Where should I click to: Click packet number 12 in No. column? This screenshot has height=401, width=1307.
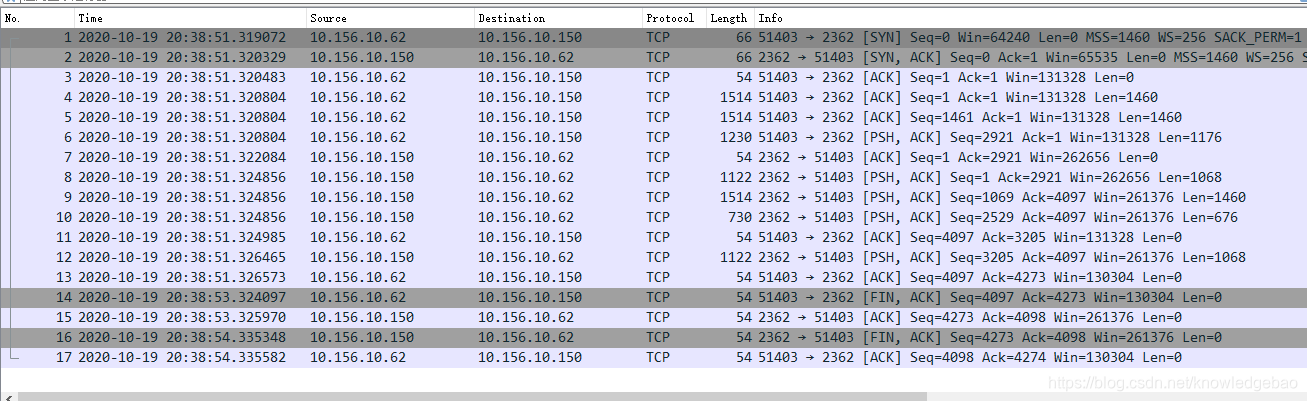pyautogui.click(x=65, y=257)
